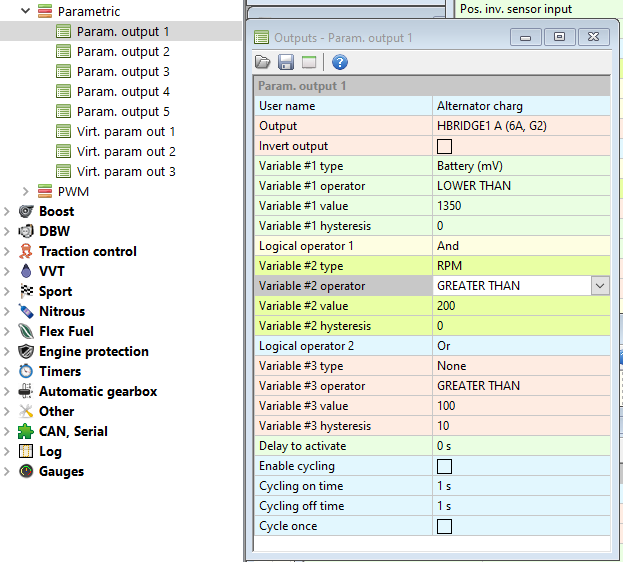Click the Parametric folder icon
Screen dimensions: 623x562
[x=45, y=11]
